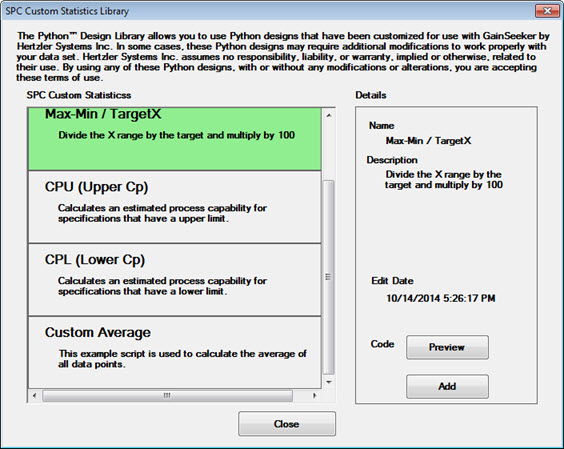This screenshot has width=564, height=449.
Task: Click the list's vertical scroll up arrow
Action: click(328, 115)
